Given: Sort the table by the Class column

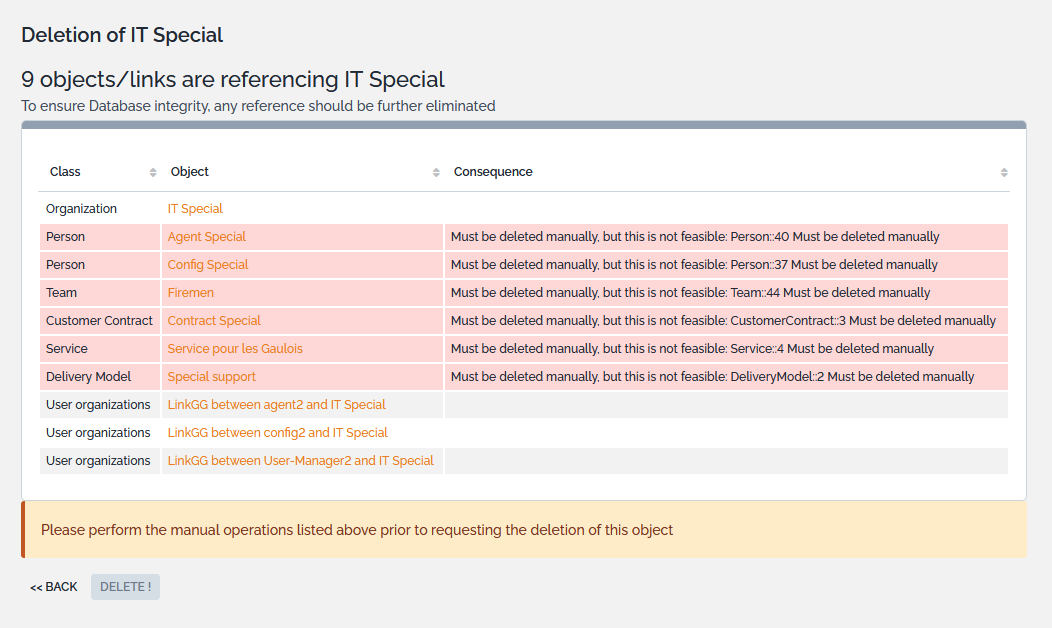Looking at the screenshot, I should pyautogui.click(x=154, y=171).
